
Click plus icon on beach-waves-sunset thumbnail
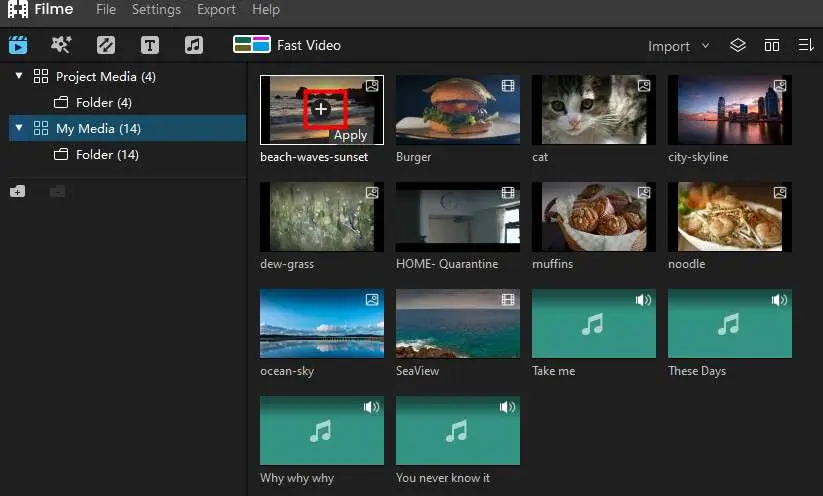pos(320,109)
